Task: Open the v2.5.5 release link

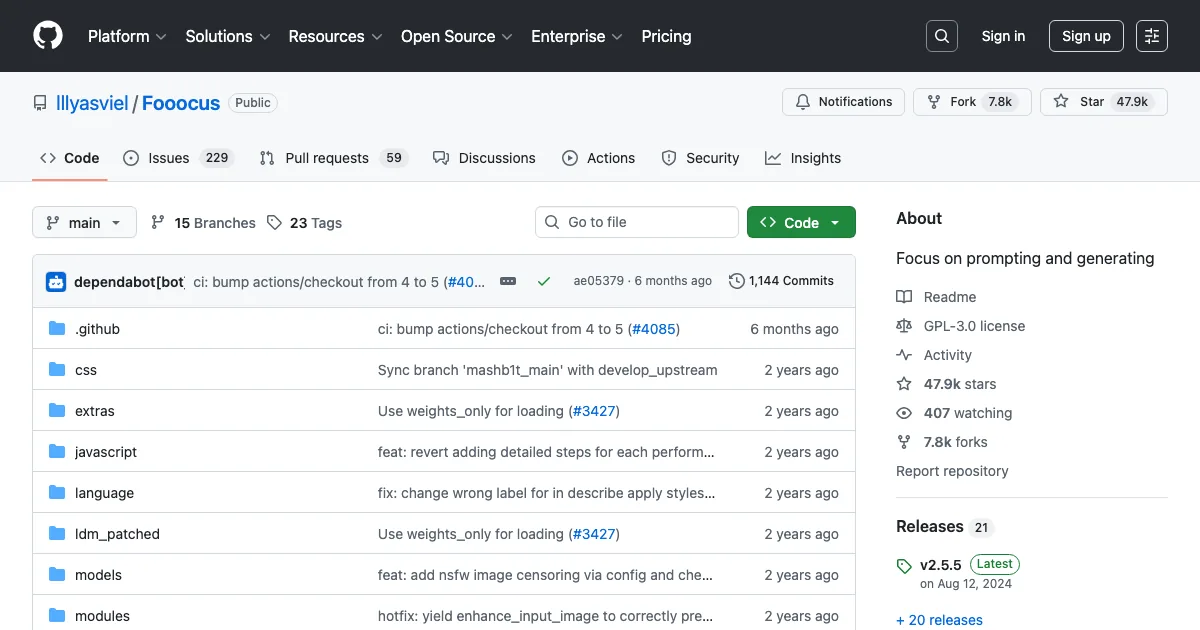Action: point(940,564)
